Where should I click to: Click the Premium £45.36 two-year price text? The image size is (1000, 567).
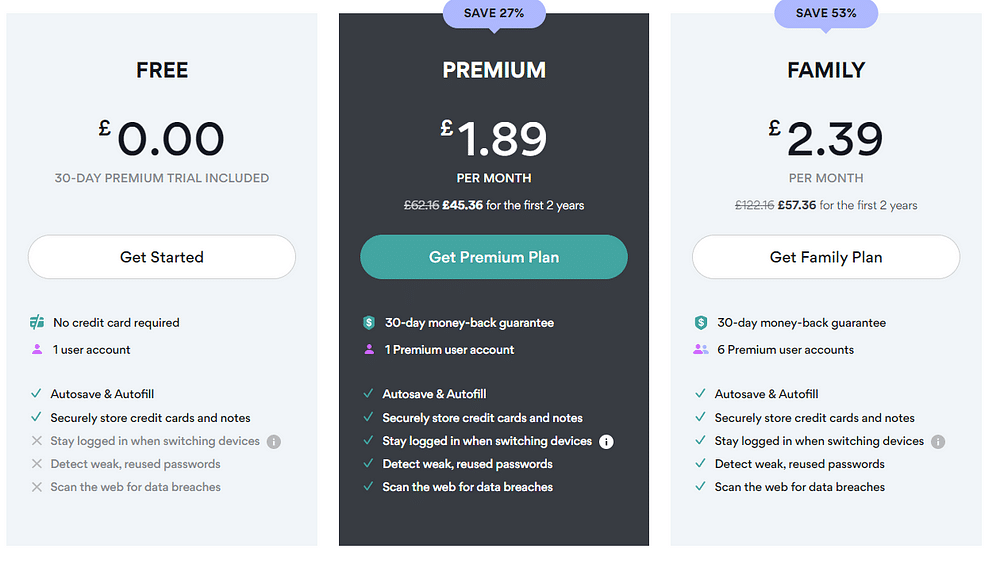463,205
